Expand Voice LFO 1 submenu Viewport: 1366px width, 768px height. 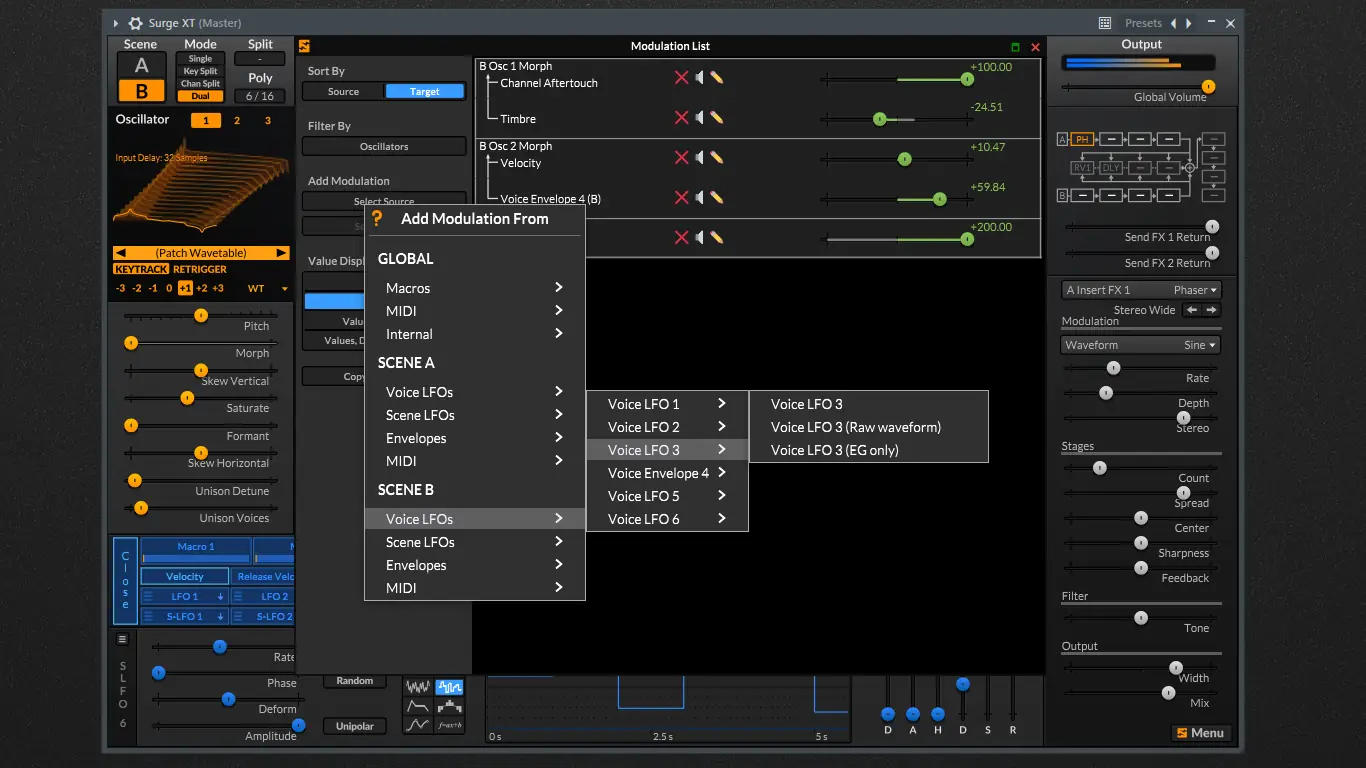point(667,404)
